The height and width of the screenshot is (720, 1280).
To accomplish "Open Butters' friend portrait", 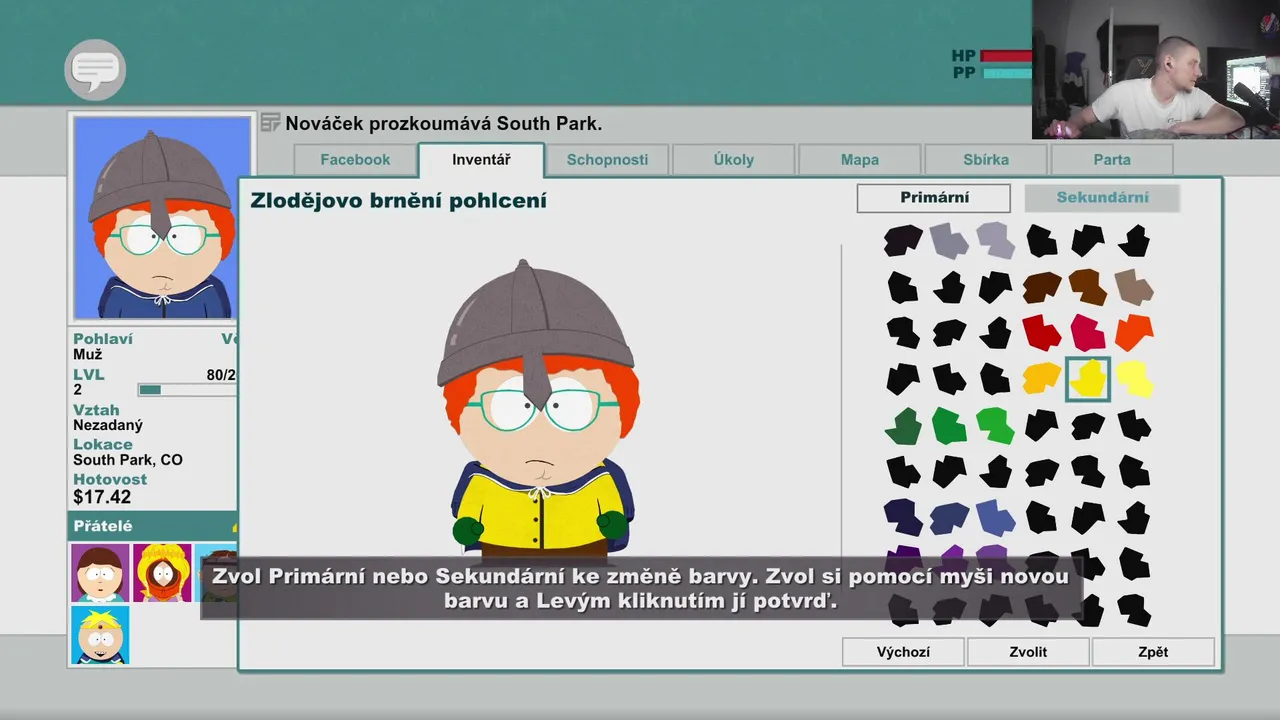I will (100, 635).
